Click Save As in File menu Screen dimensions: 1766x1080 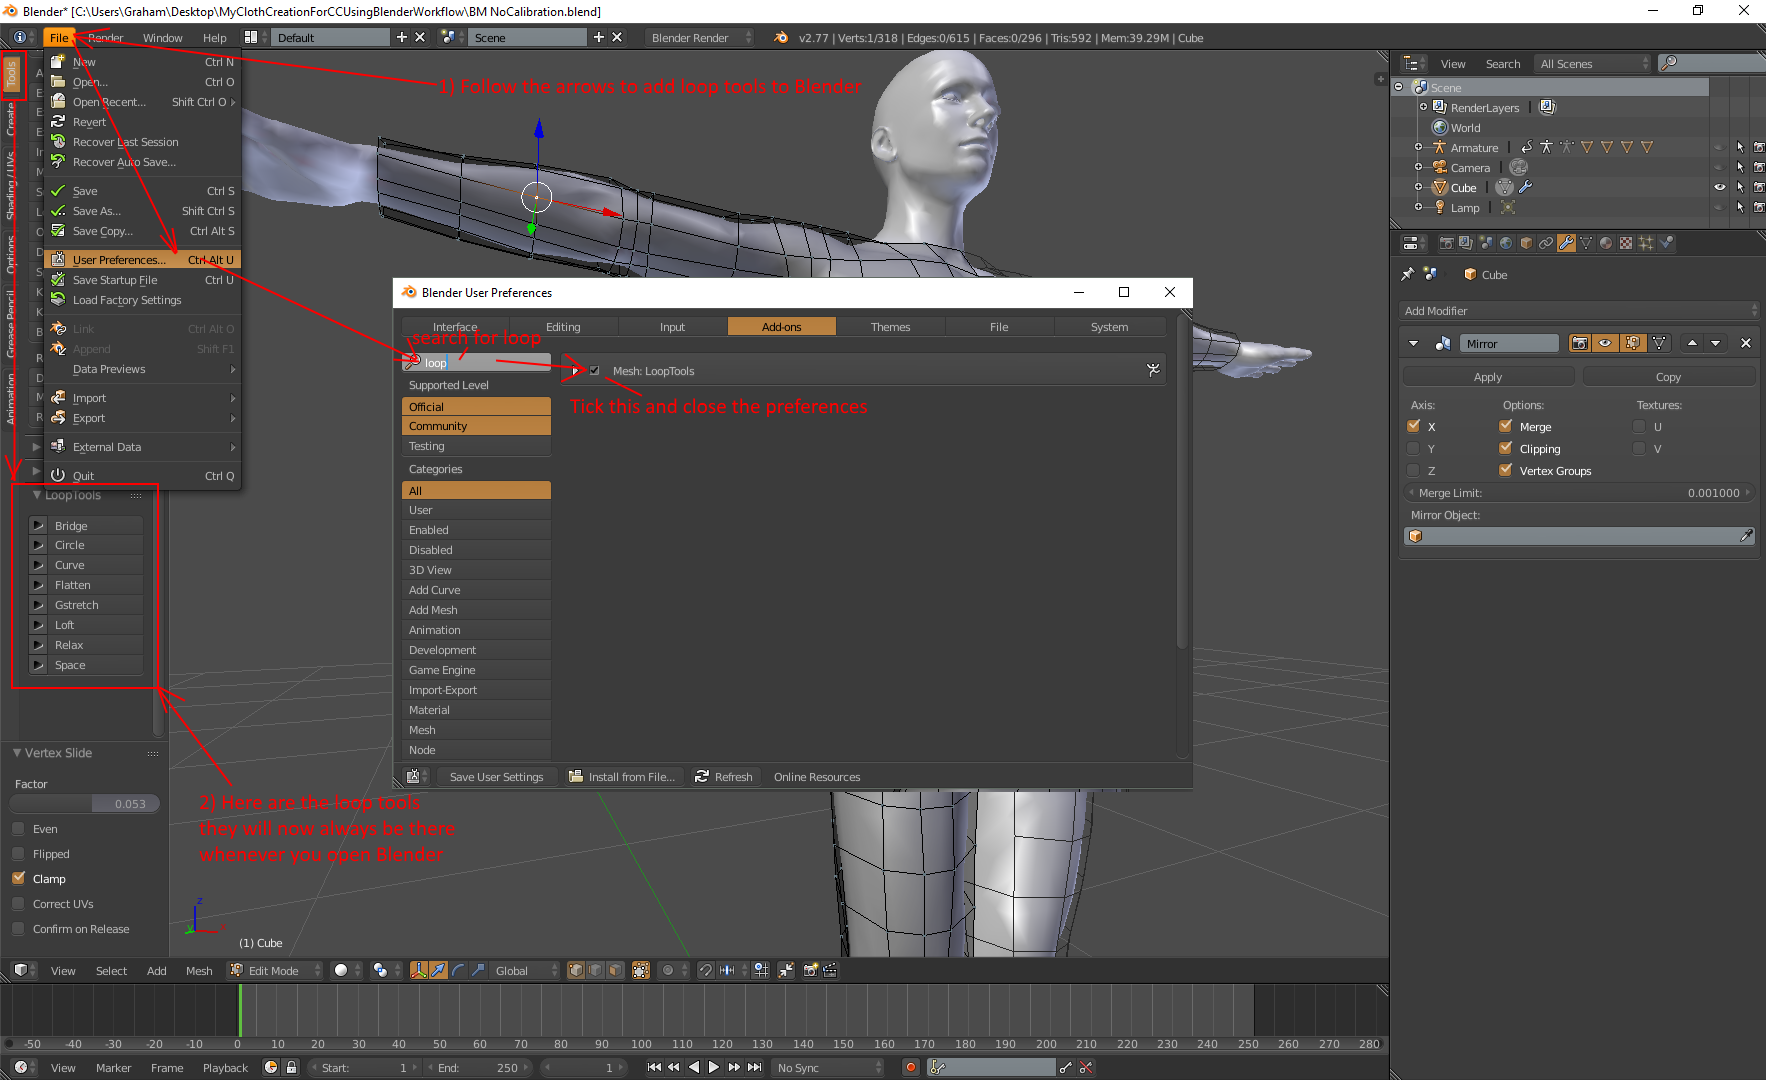click(142, 211)
